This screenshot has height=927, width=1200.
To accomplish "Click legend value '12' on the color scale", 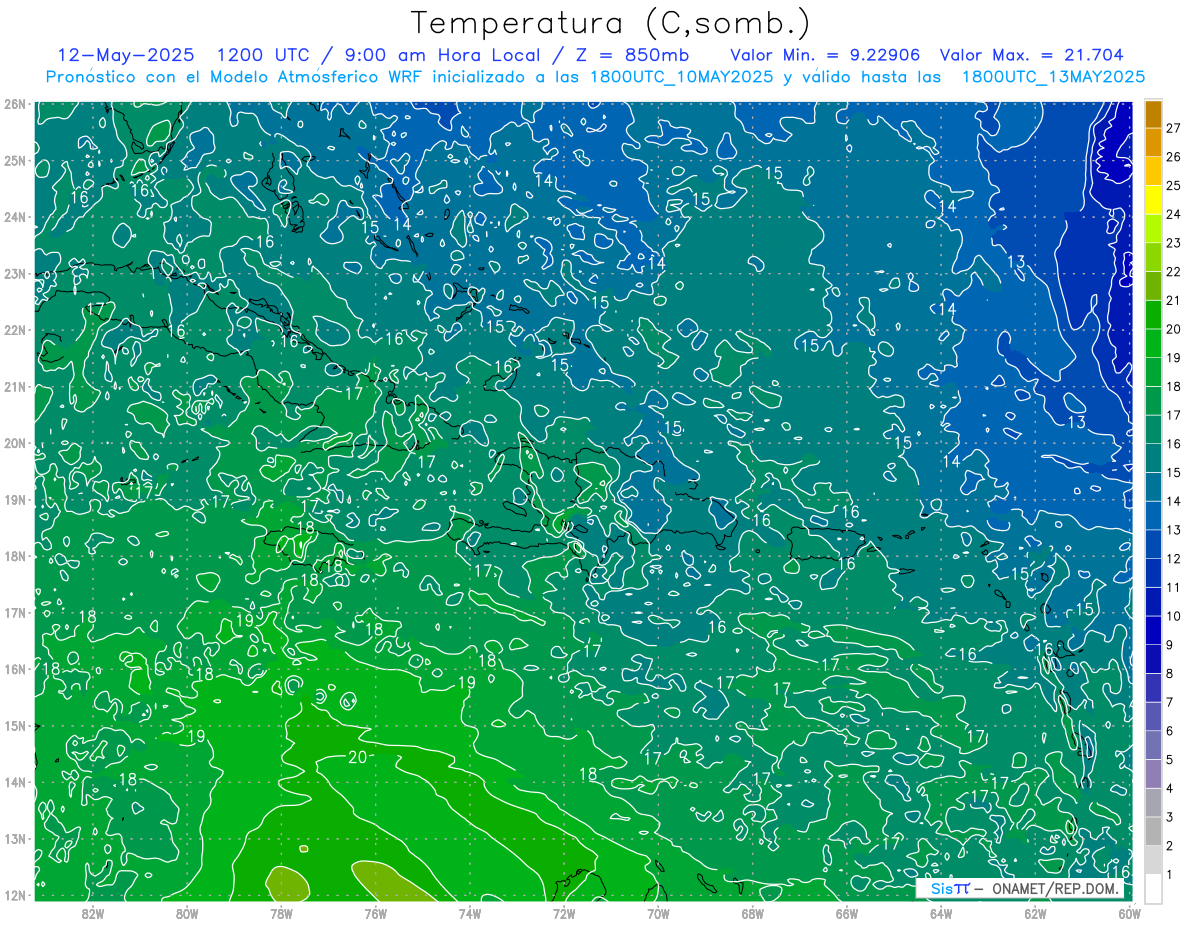I will [x=1173, y=558].
